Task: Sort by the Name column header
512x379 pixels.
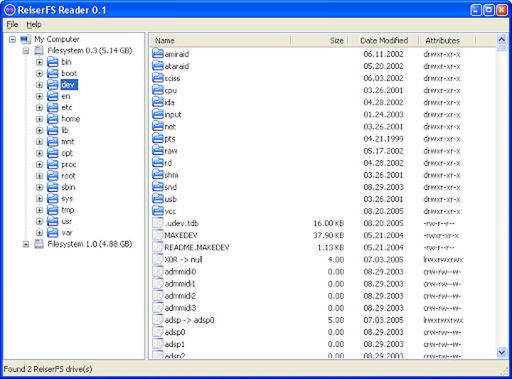Action: click(x=220, y=40)
